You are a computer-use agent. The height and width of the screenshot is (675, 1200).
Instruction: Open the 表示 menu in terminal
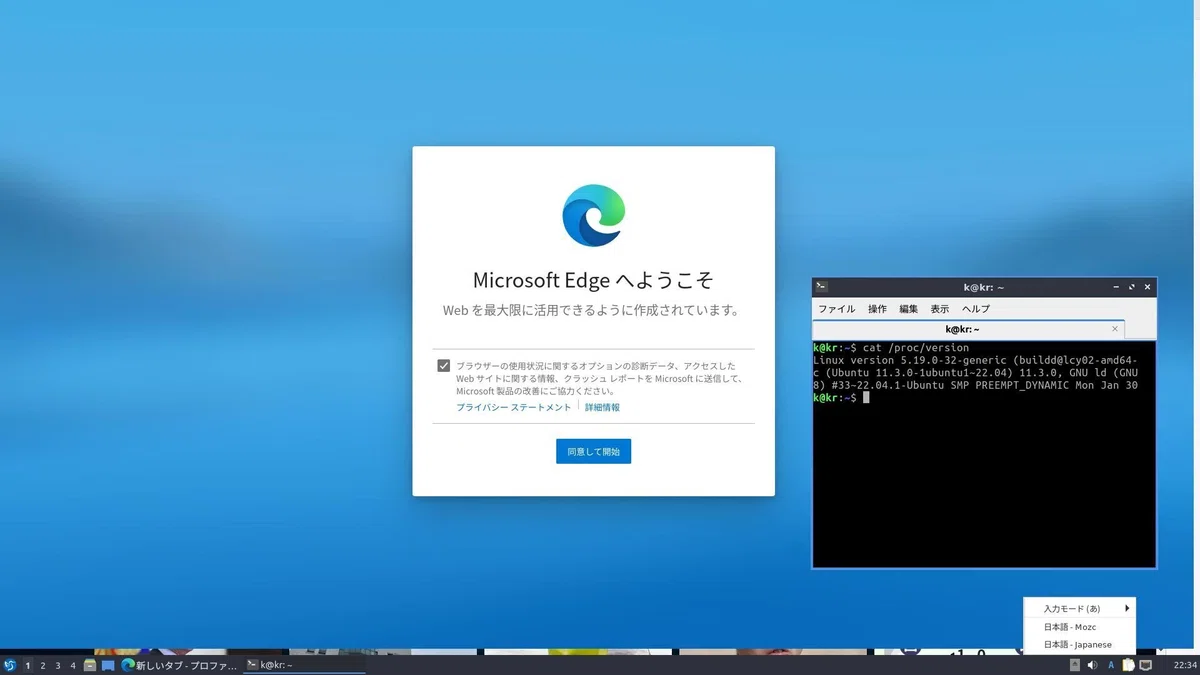pos(939,309)
